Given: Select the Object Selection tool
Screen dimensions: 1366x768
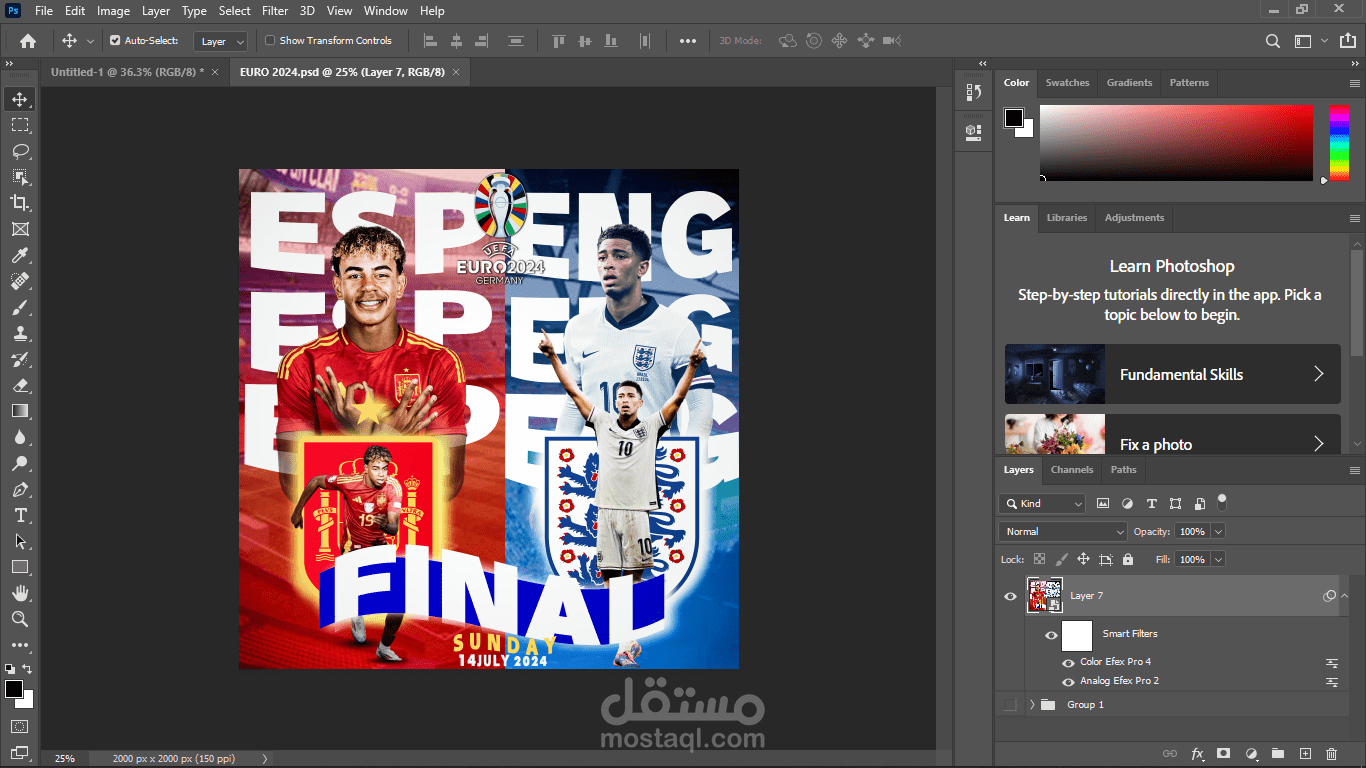Looking at the screenshot, I should (20, 177).
